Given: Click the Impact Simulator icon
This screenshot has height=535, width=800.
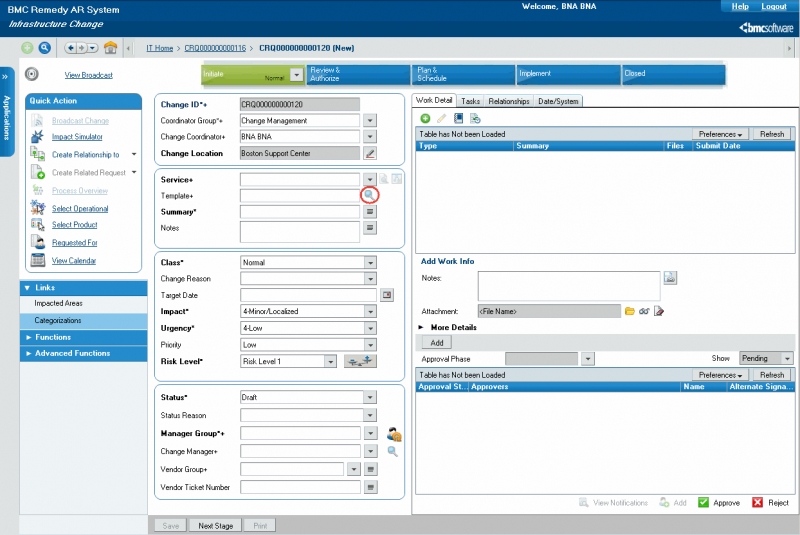Looking at the screenshot, I should 37,136.
